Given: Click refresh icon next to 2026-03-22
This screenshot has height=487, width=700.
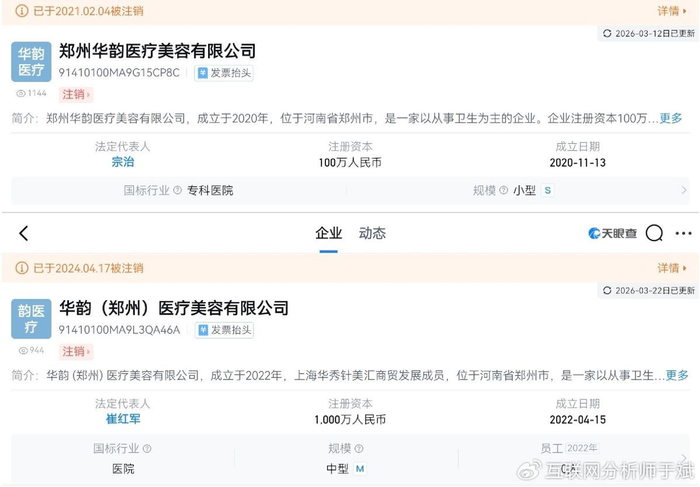Looking at the screenshot, I should [607, 291].
